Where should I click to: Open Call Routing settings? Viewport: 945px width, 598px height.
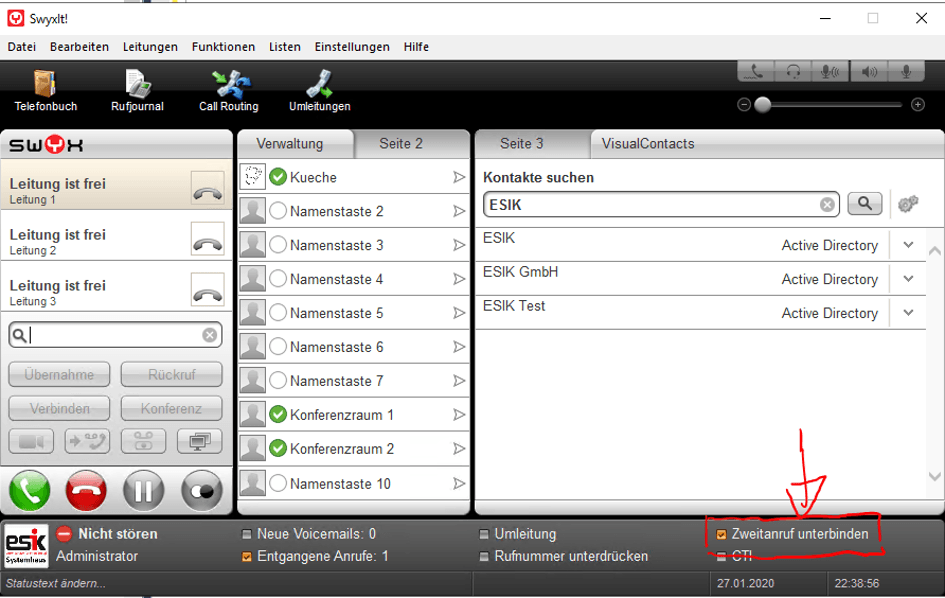click(229, 91)
